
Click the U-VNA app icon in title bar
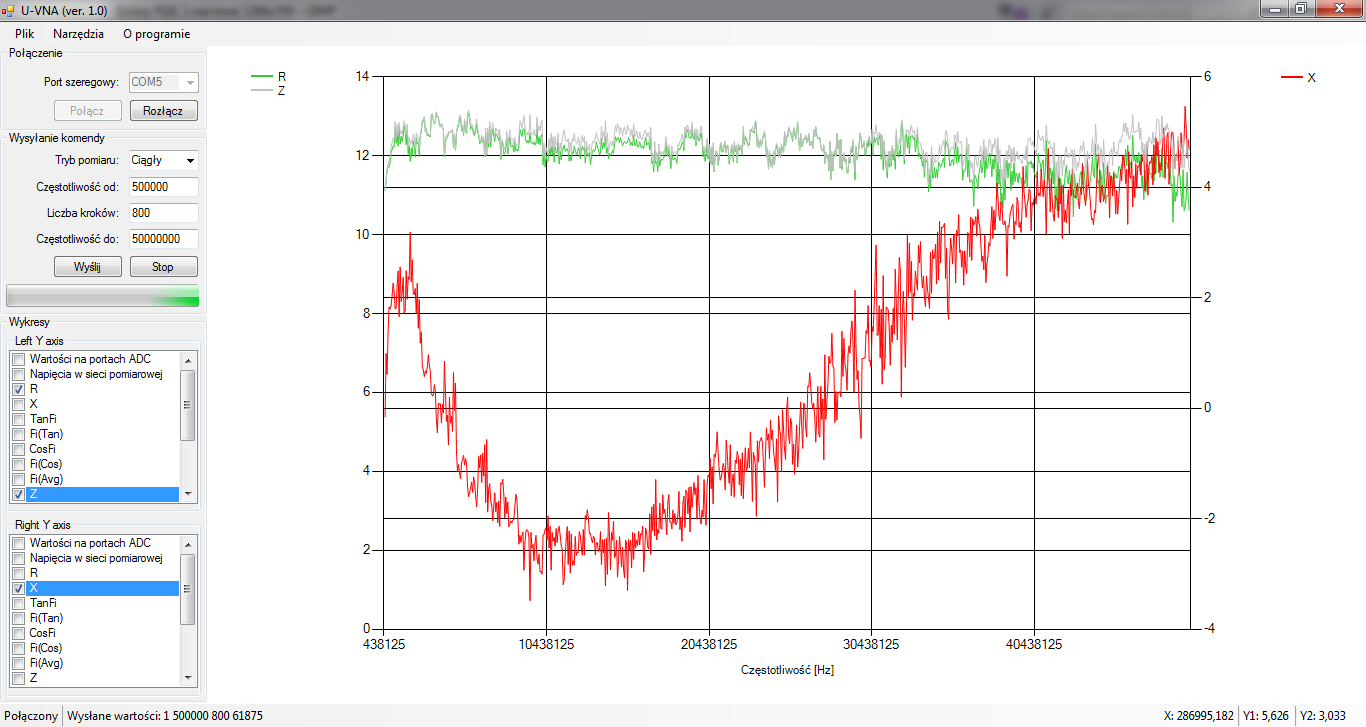(8, 9)
